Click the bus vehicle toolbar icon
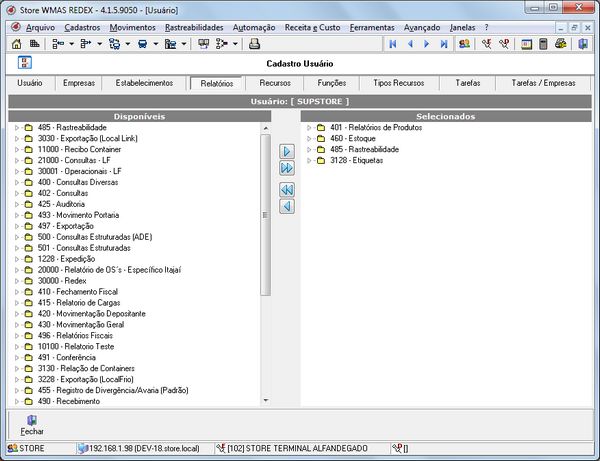 coord(142,44)
